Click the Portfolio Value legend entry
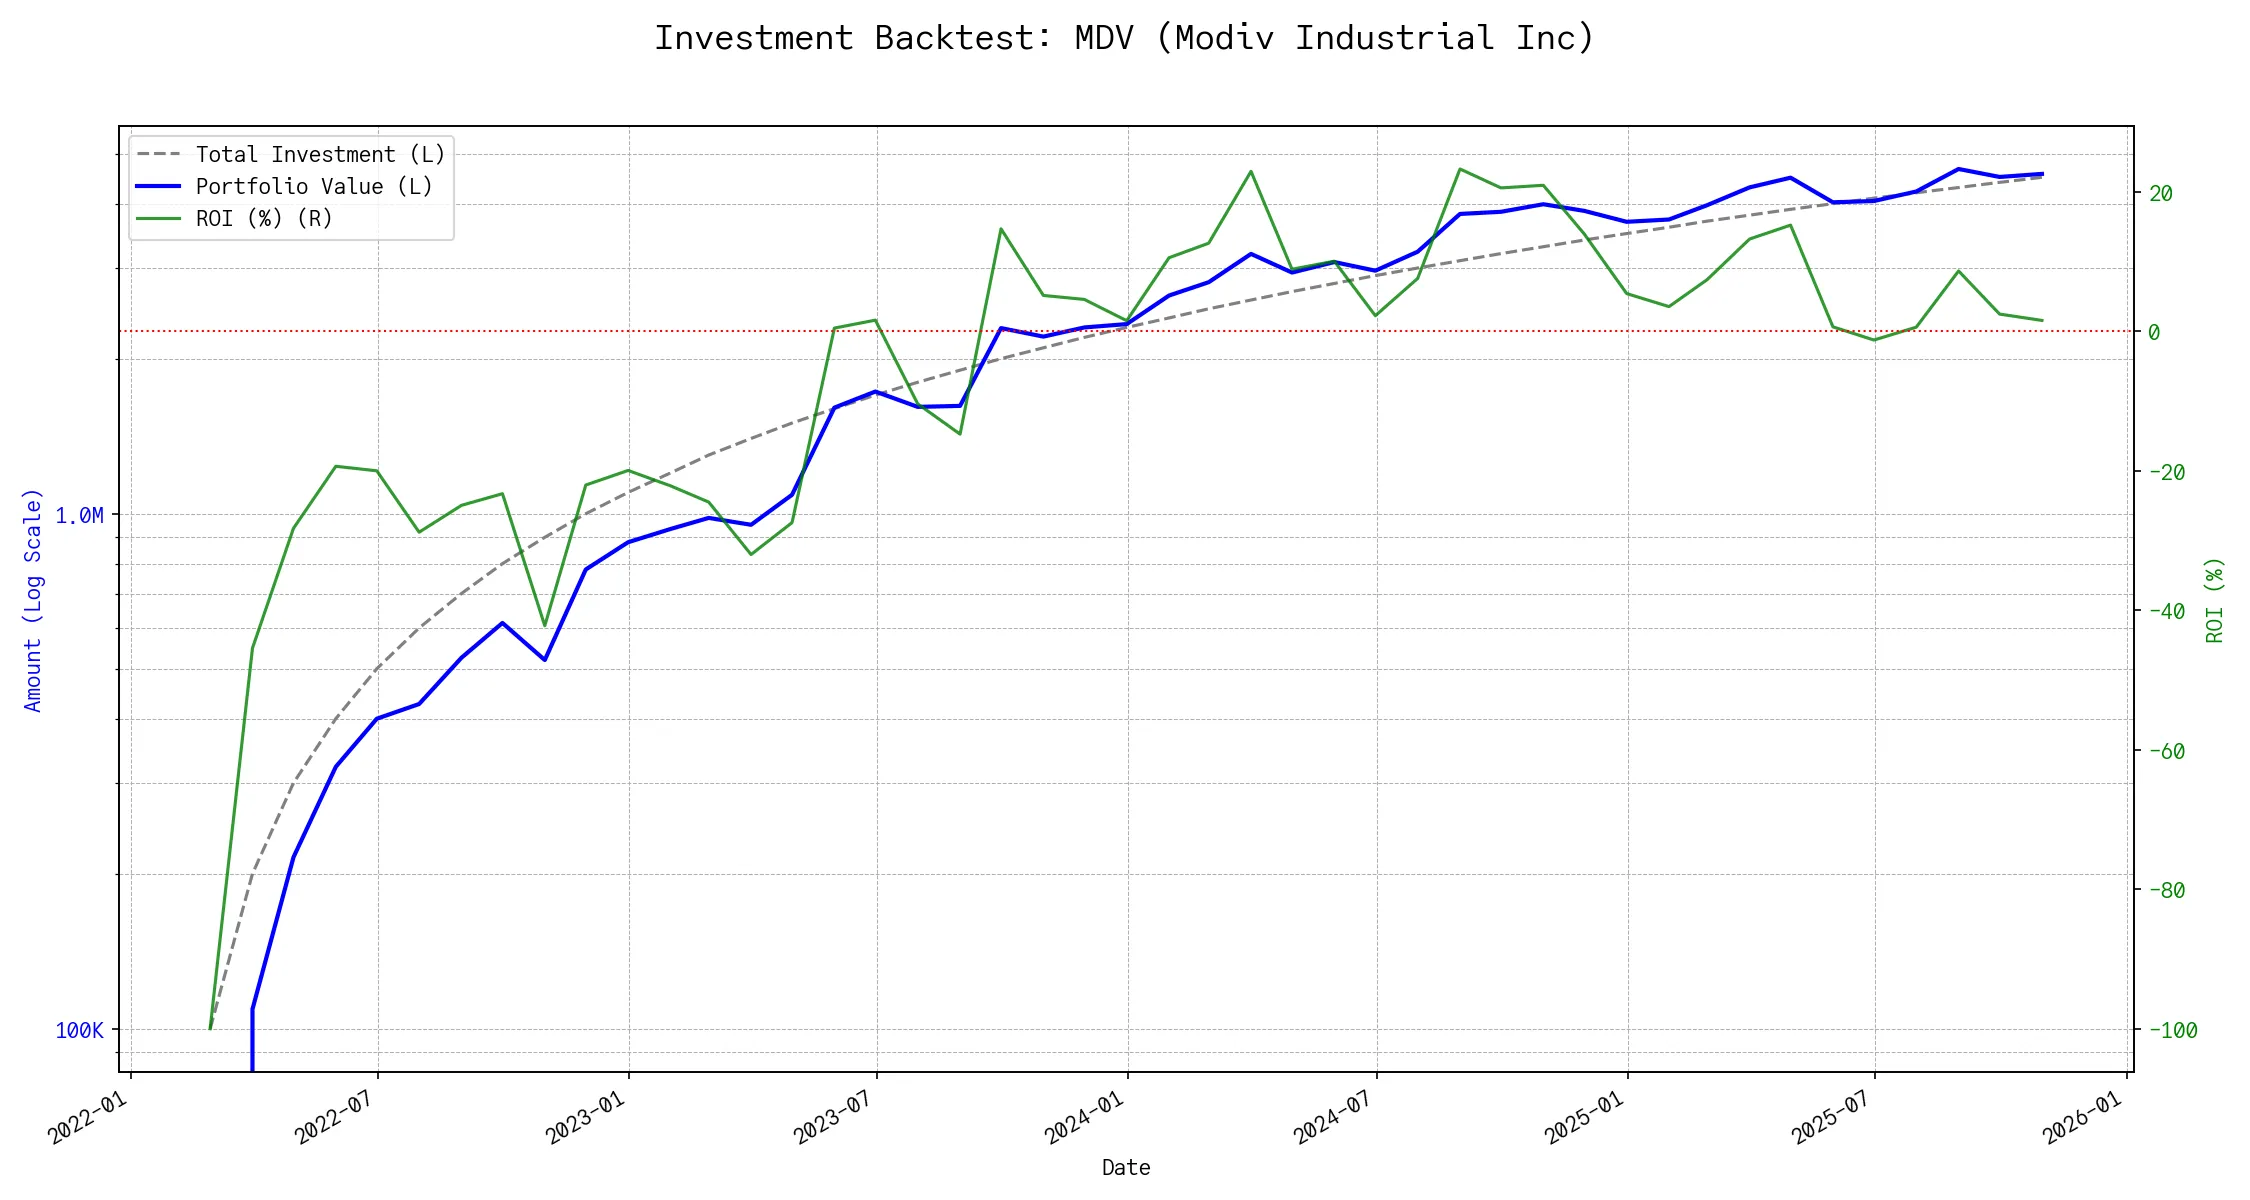This screenshot has width=2250, height=1200. tap(314, 187)
